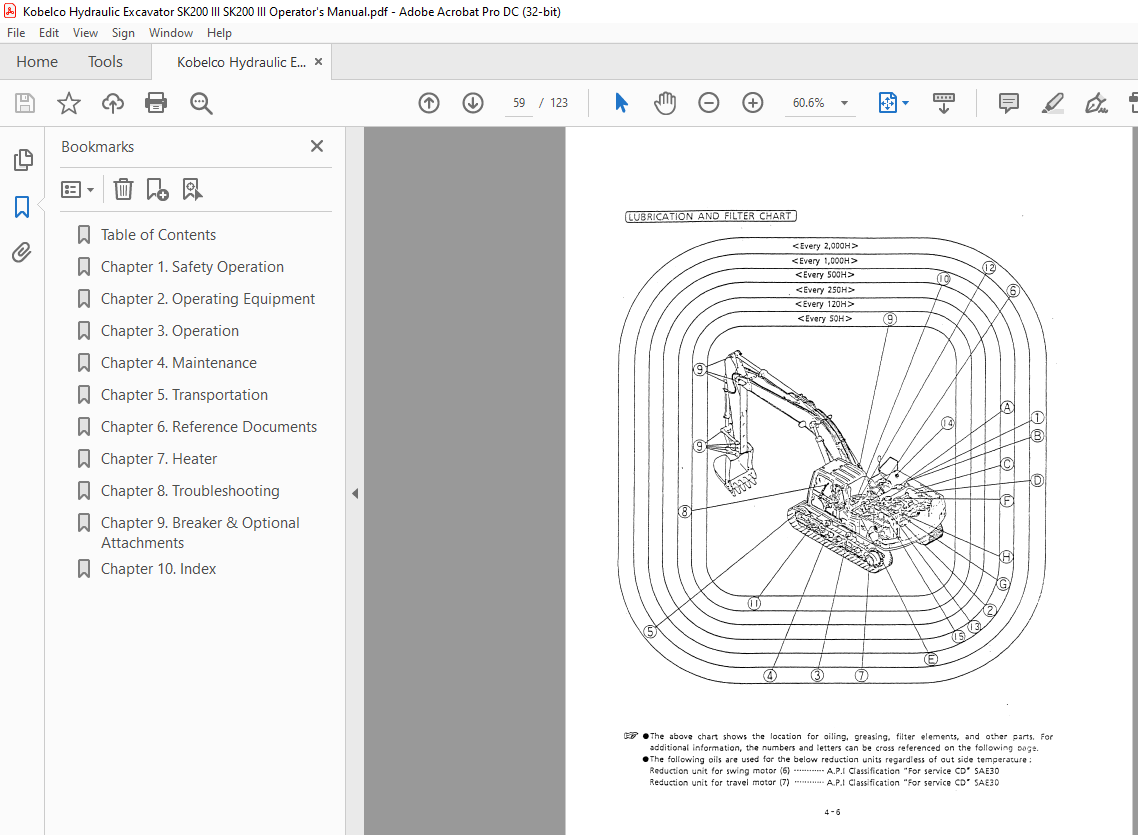Select the Highlight text tool
1138x835 pixels.
(x=1052, y=103)
